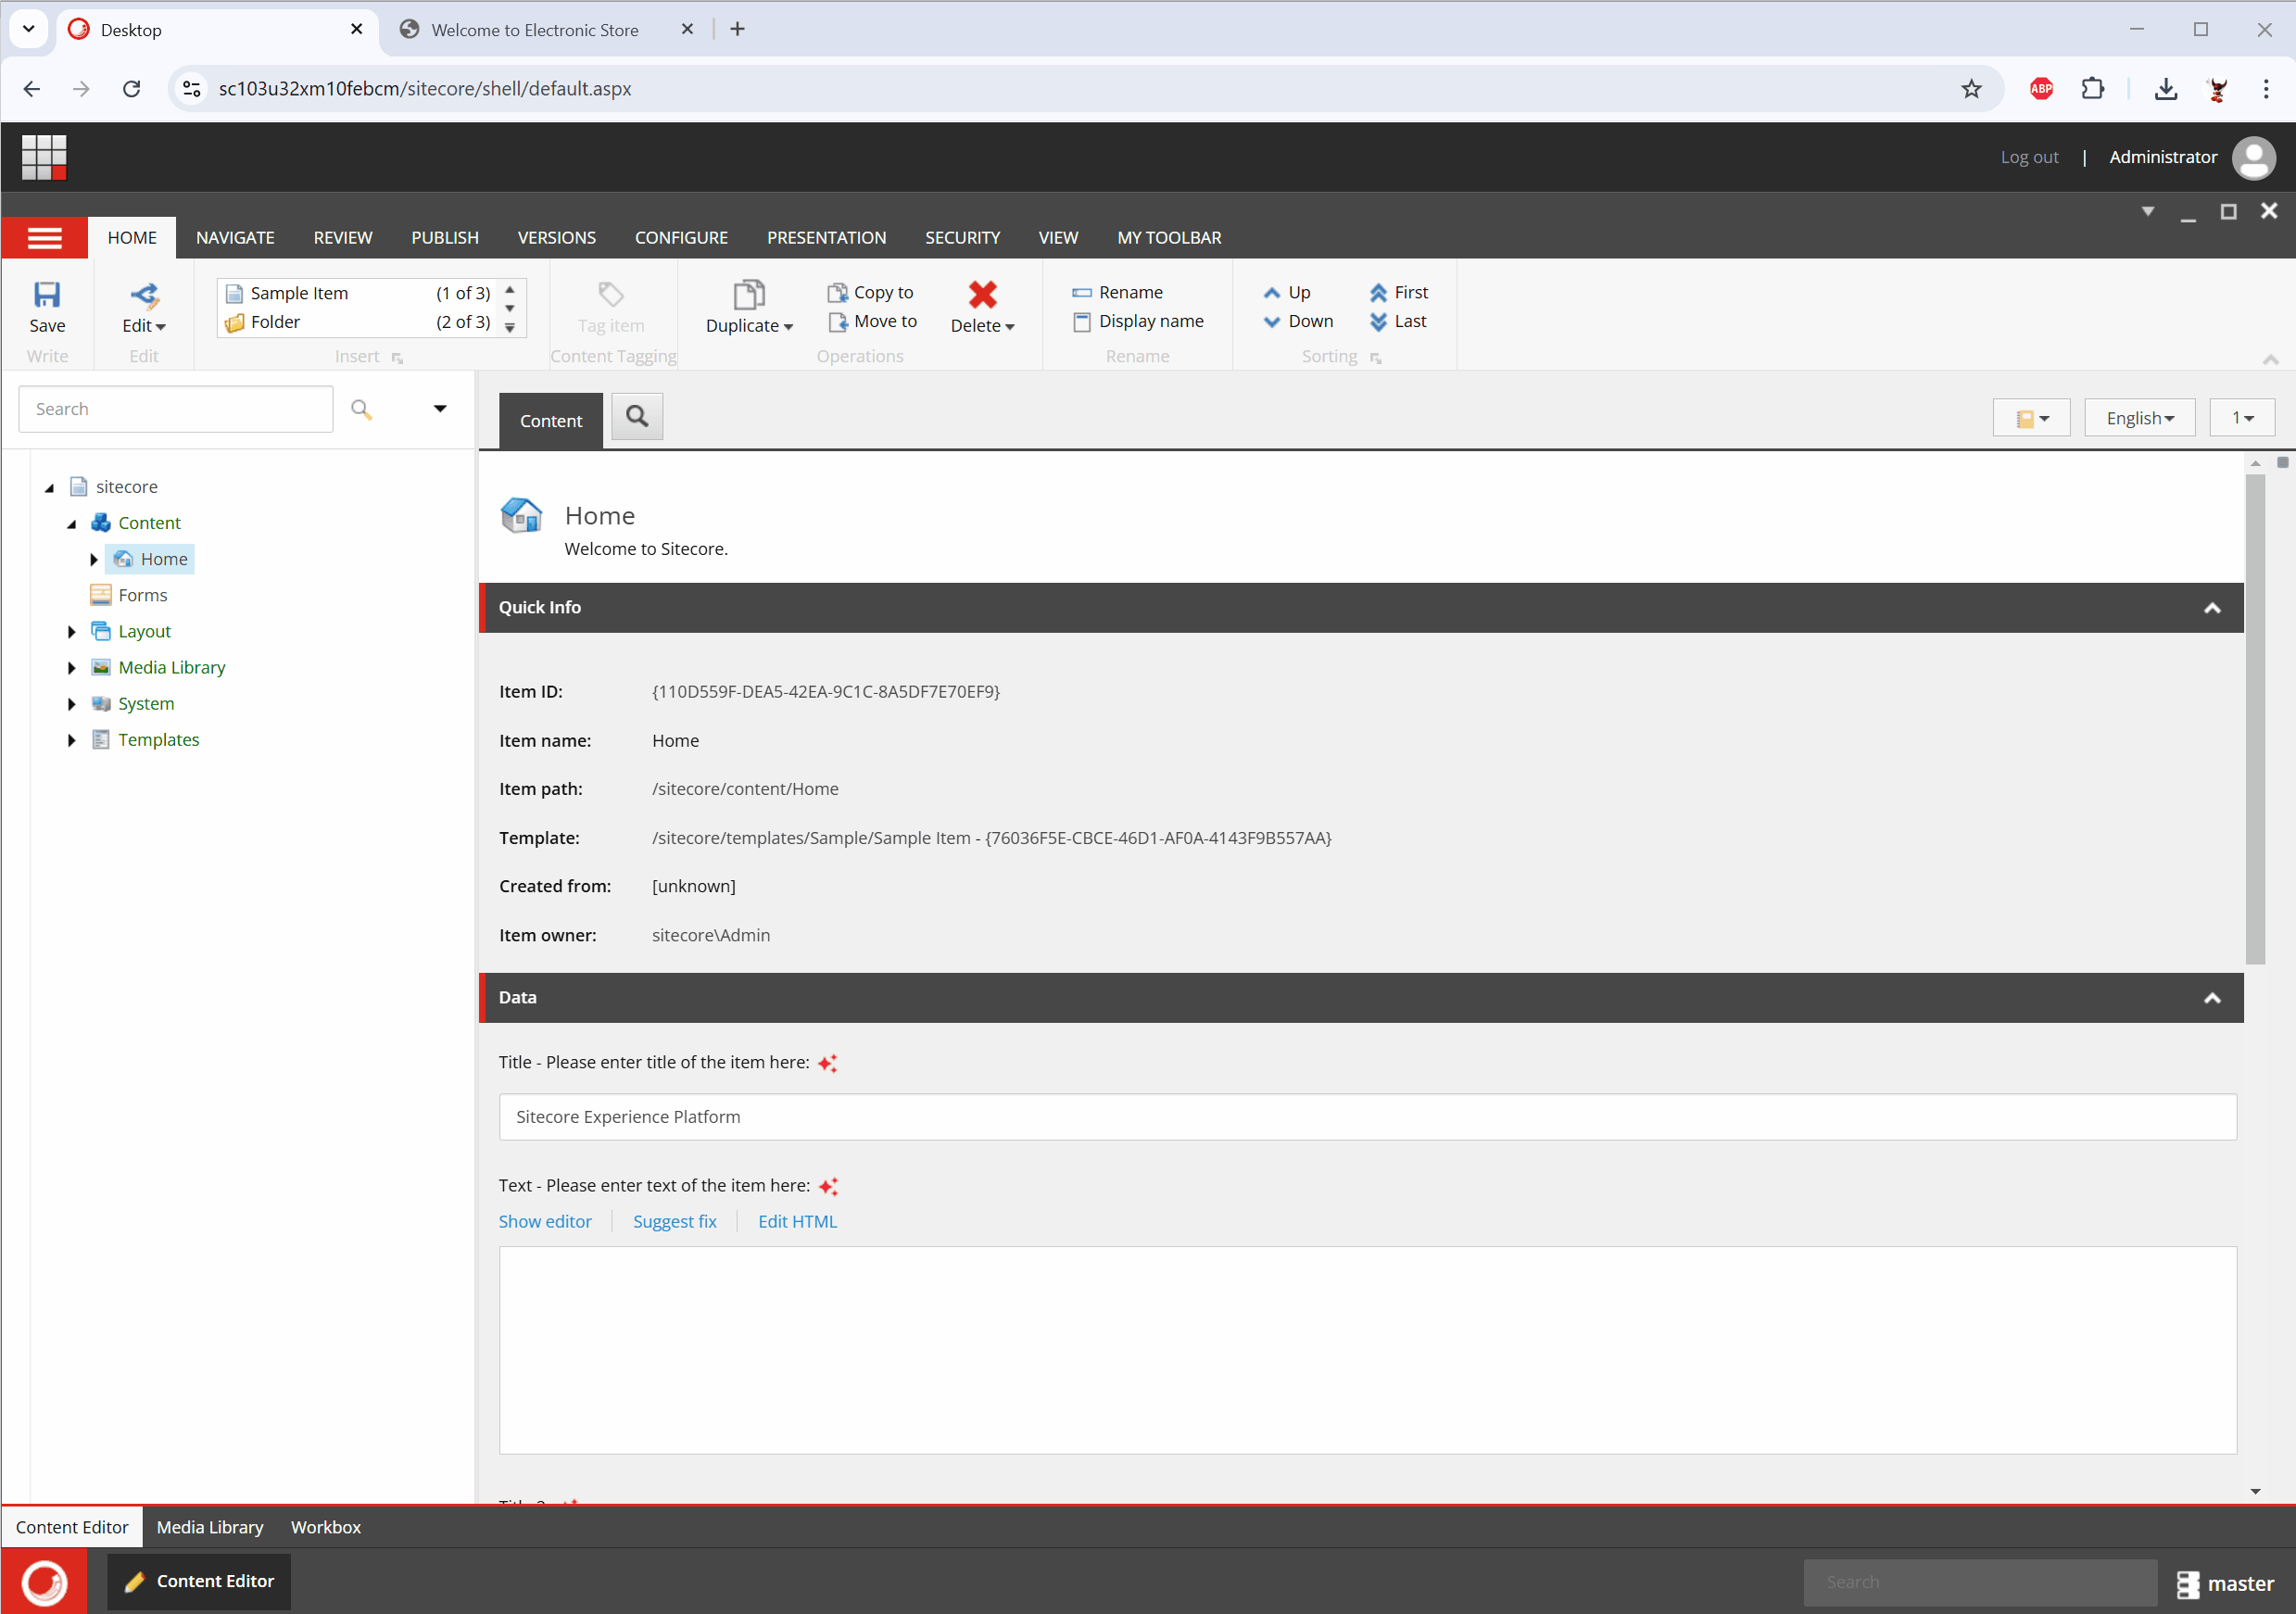Open the Sitecore launchpad grid icon
2296x1614 pixels.
(x=44, y=157)
